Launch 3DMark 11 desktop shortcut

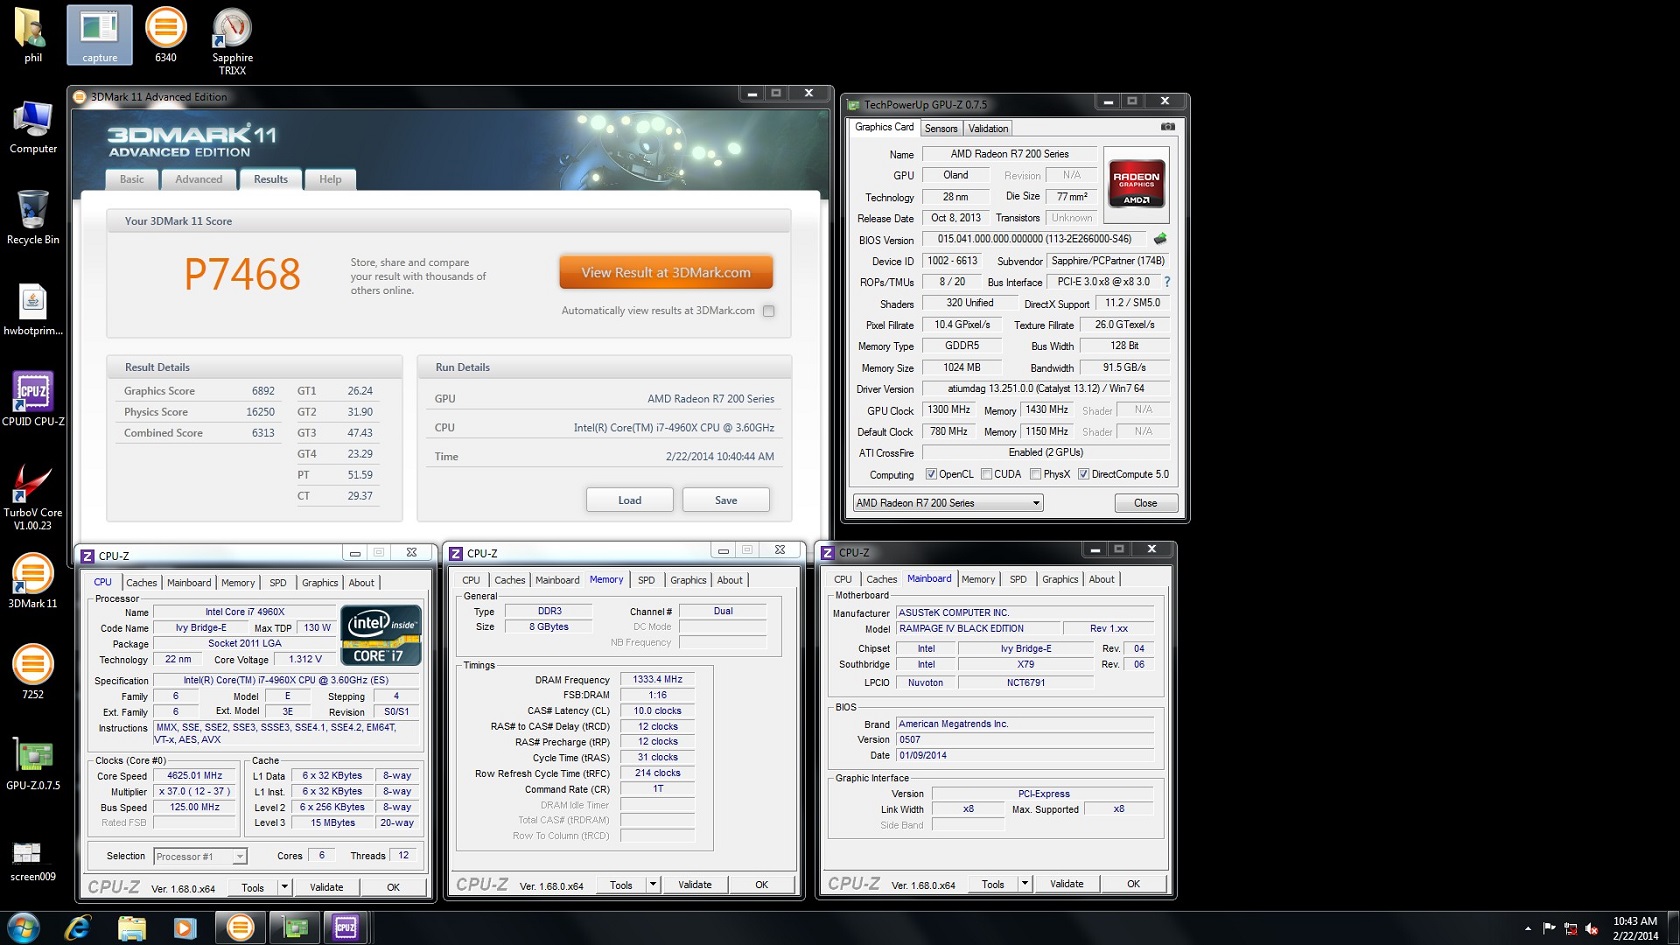(x=33, y=581)
